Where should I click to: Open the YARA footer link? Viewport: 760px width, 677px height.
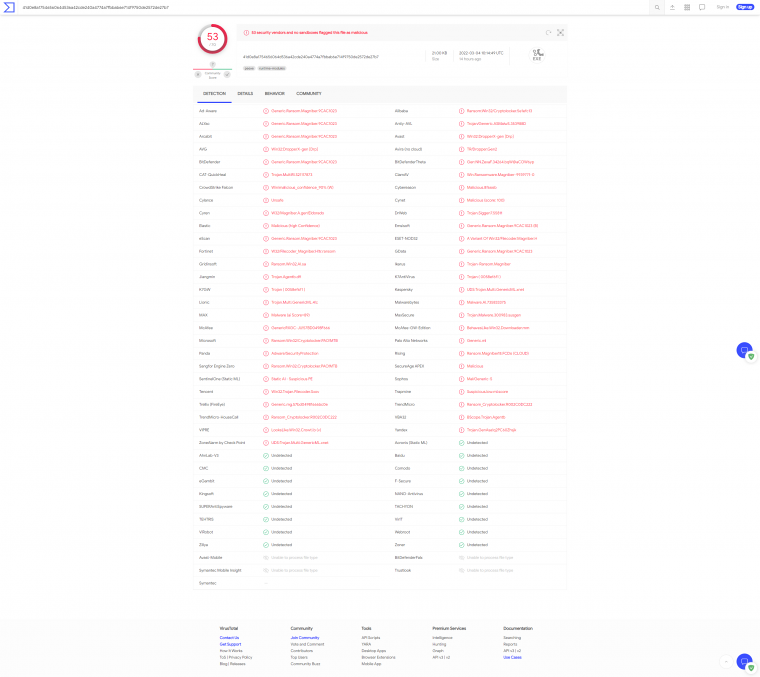(366, 645)
